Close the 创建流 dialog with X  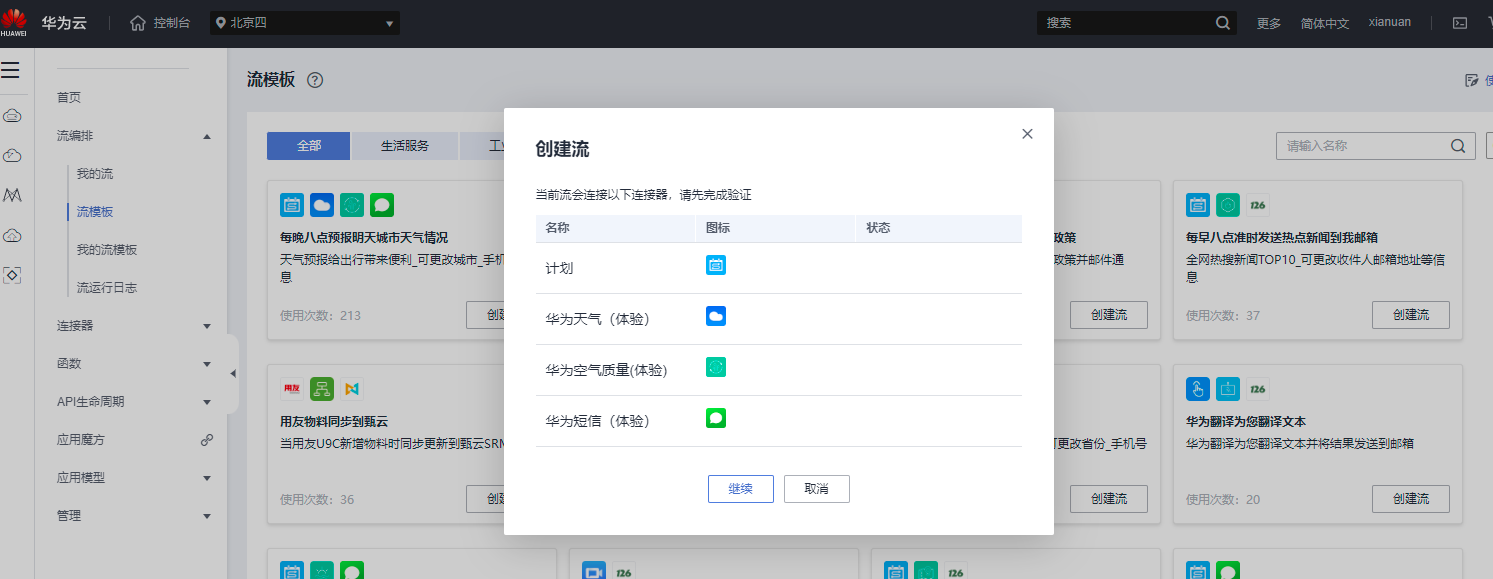pyautogui.click(x=1027, y=134)
